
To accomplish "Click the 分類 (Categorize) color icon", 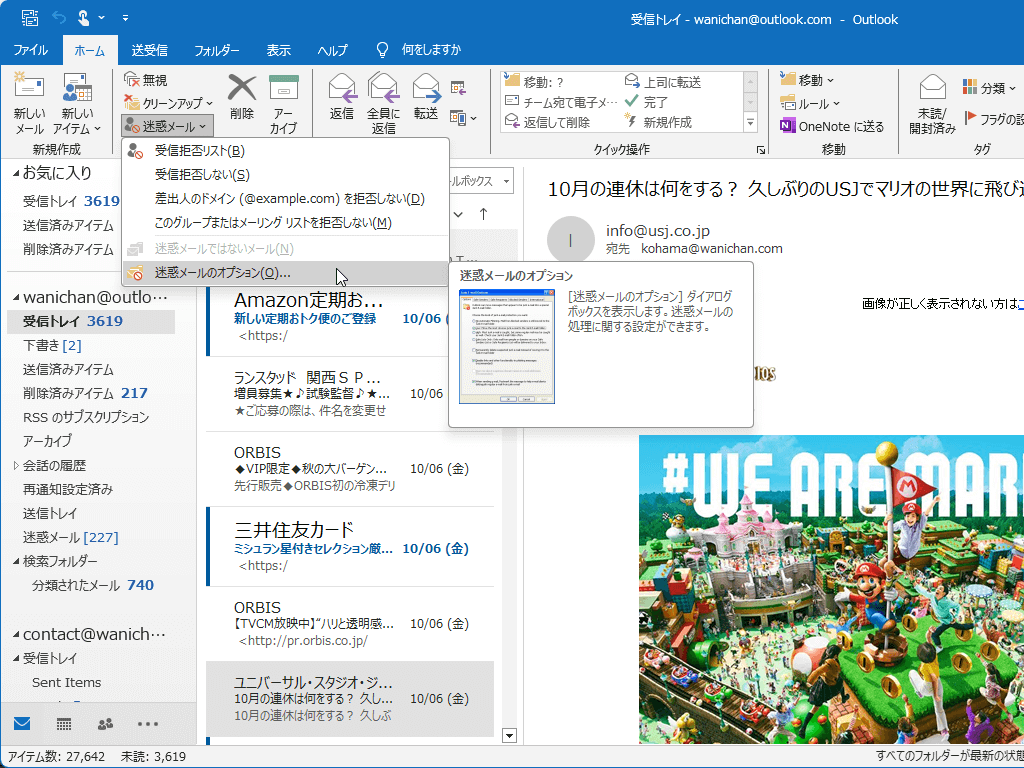I will 970,87.
